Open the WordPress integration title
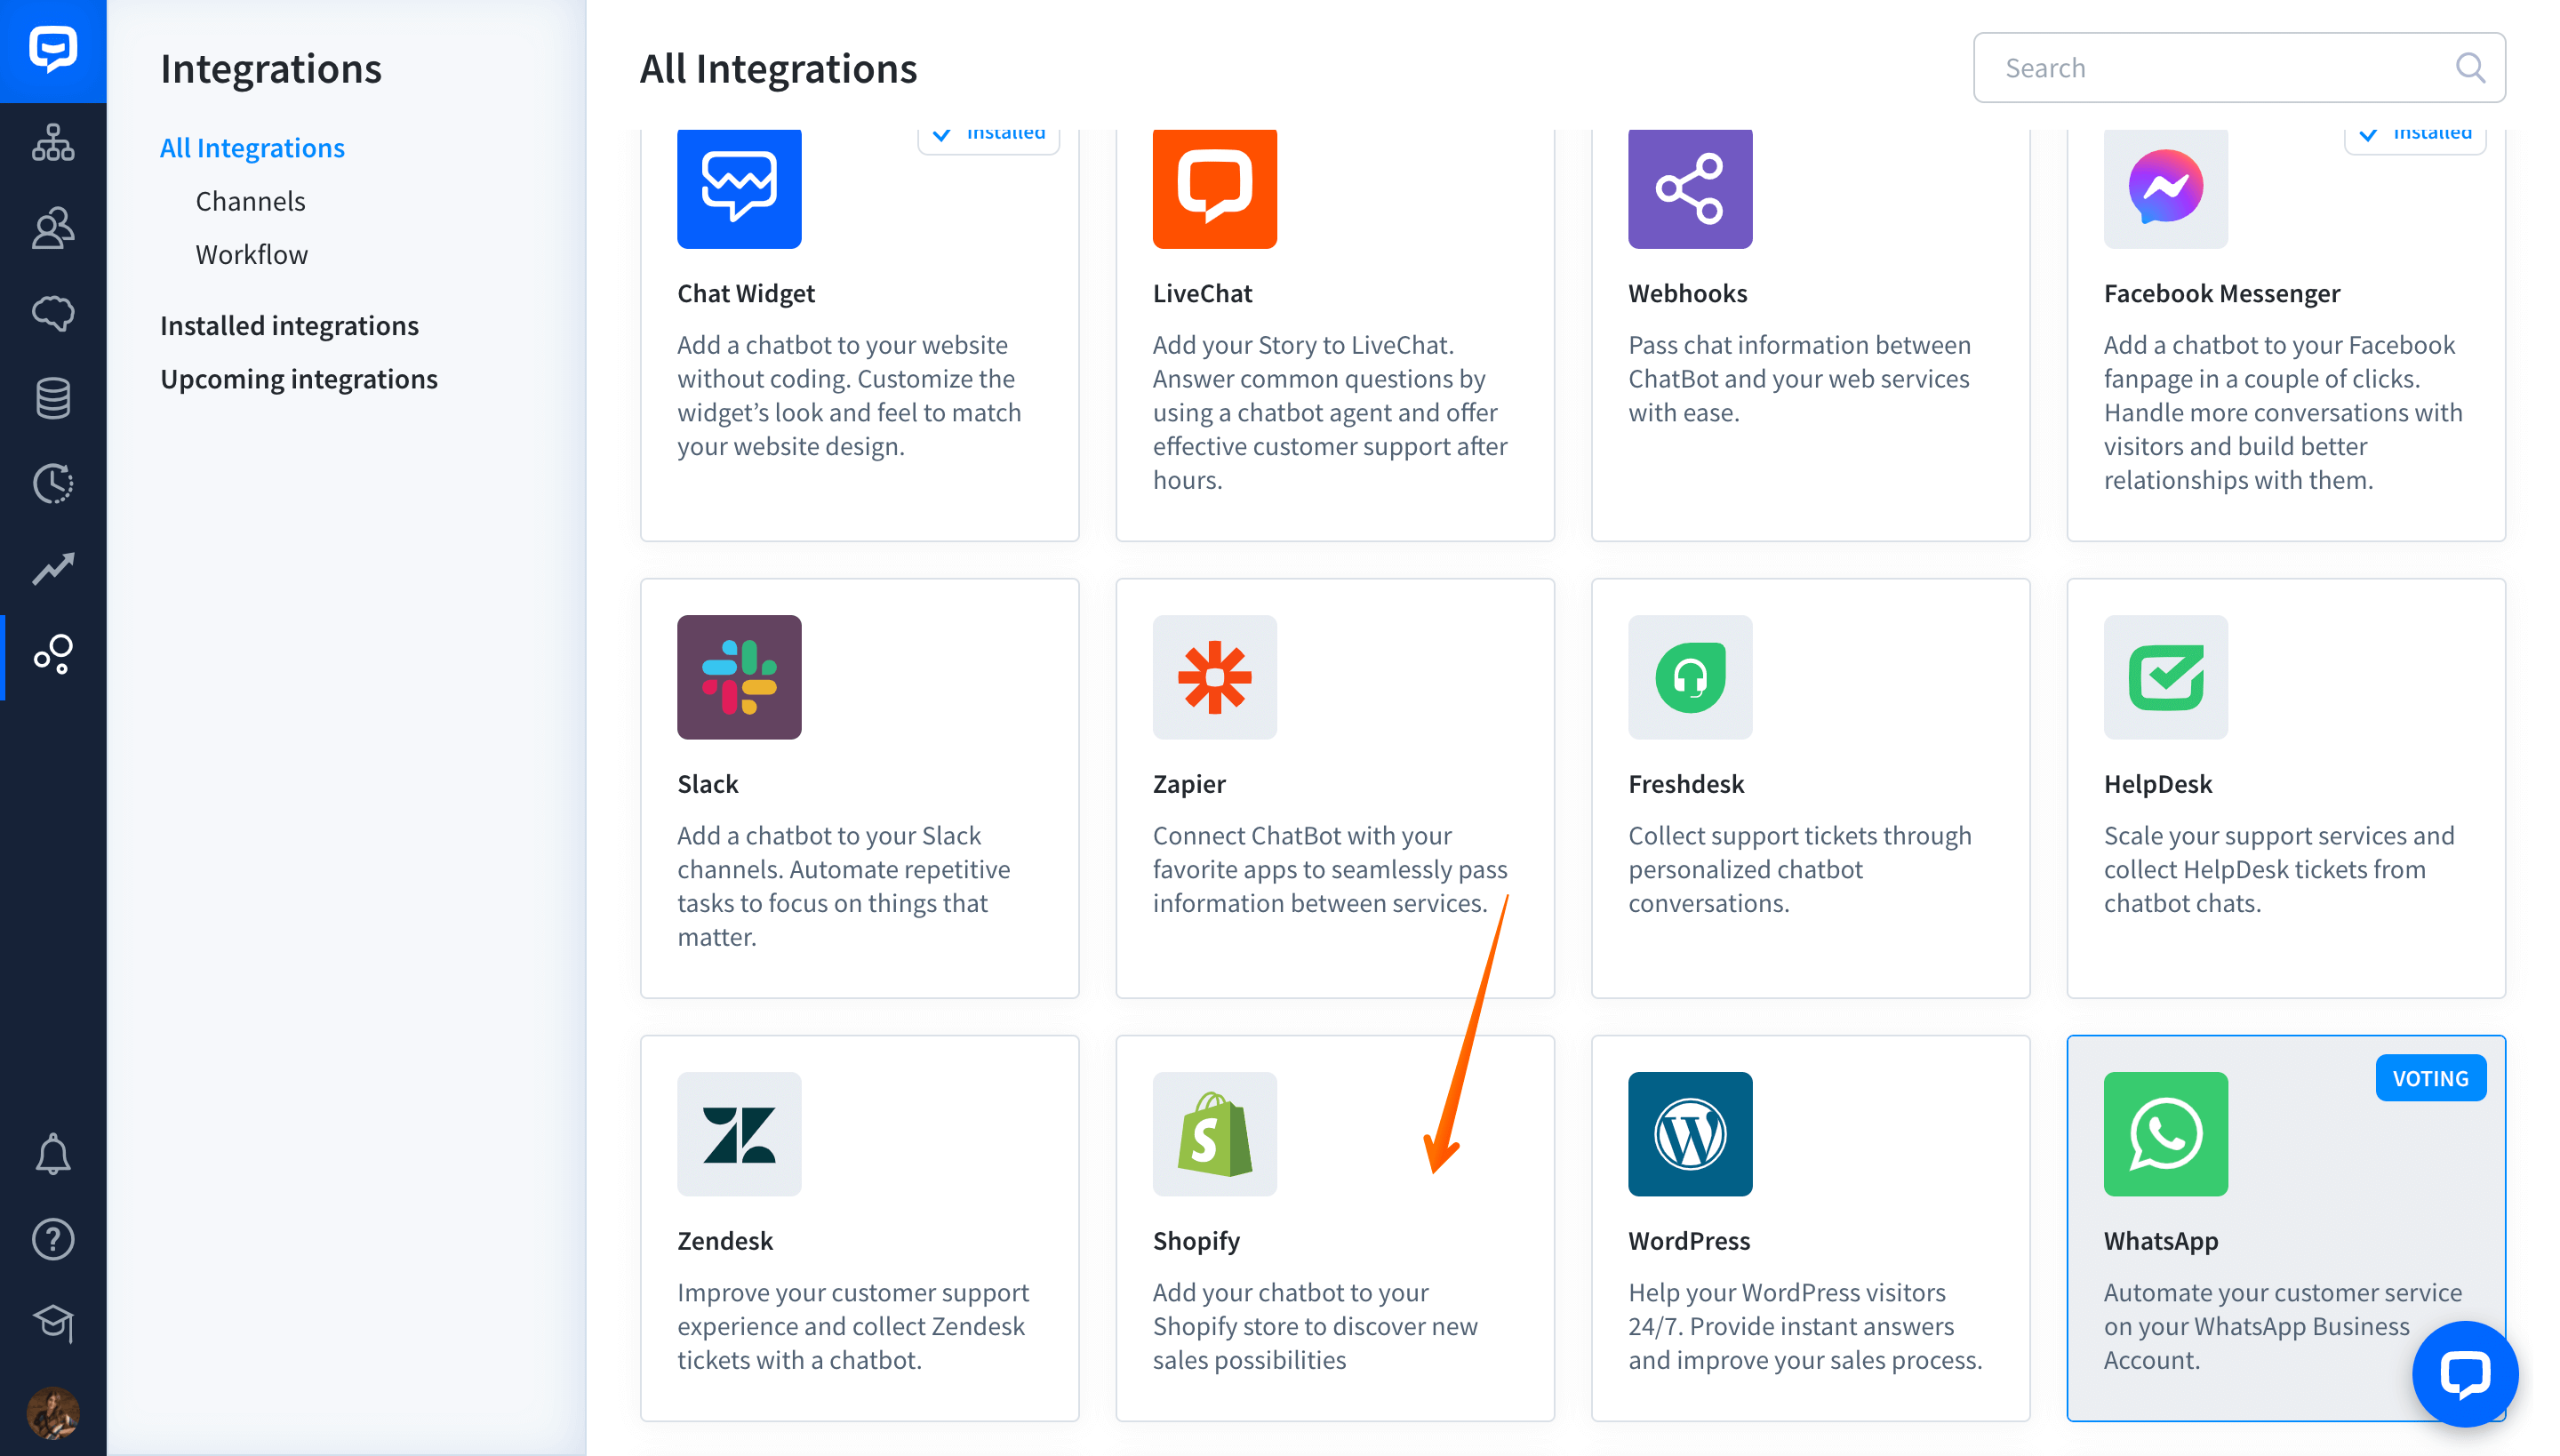The width and height of the screenshot is (2560, 1456). point(1688,1241)
